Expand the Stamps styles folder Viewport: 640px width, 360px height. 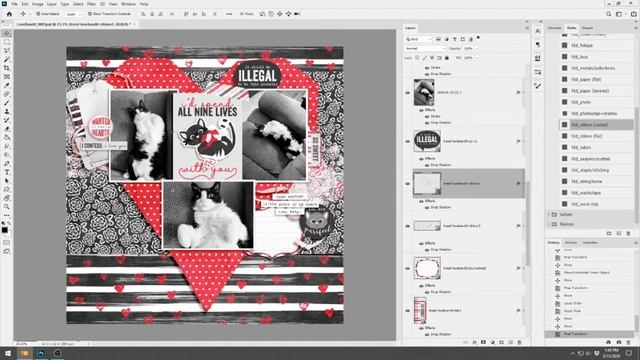[548, 224]
